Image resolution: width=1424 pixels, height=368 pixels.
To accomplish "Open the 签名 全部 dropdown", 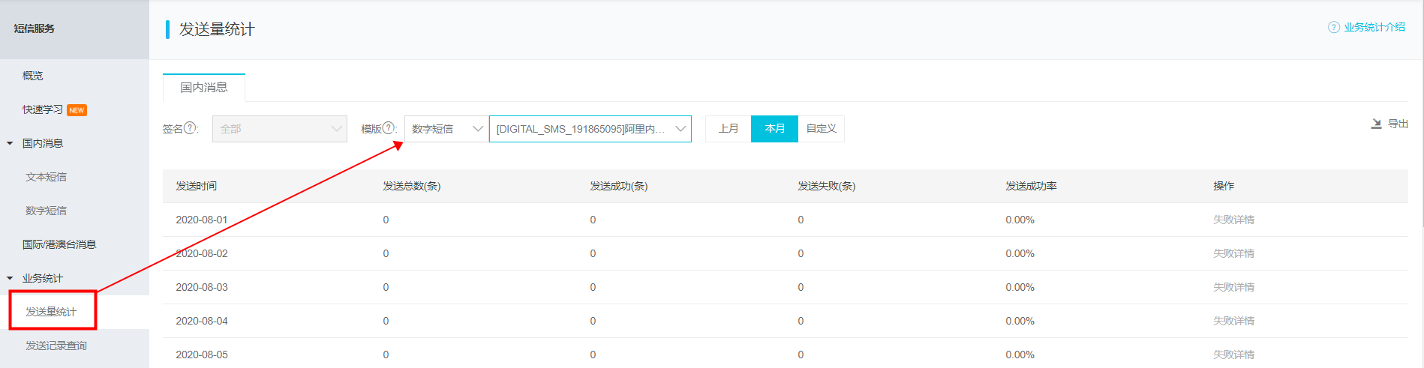I will tap(280, 129).
